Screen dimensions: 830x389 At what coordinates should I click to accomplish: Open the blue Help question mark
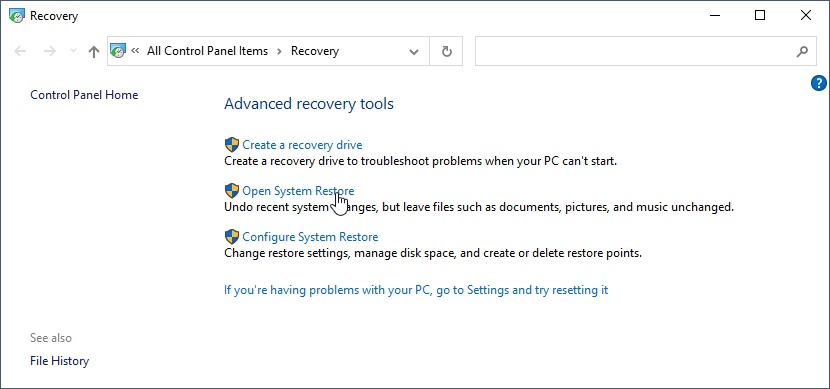(818, 83)
